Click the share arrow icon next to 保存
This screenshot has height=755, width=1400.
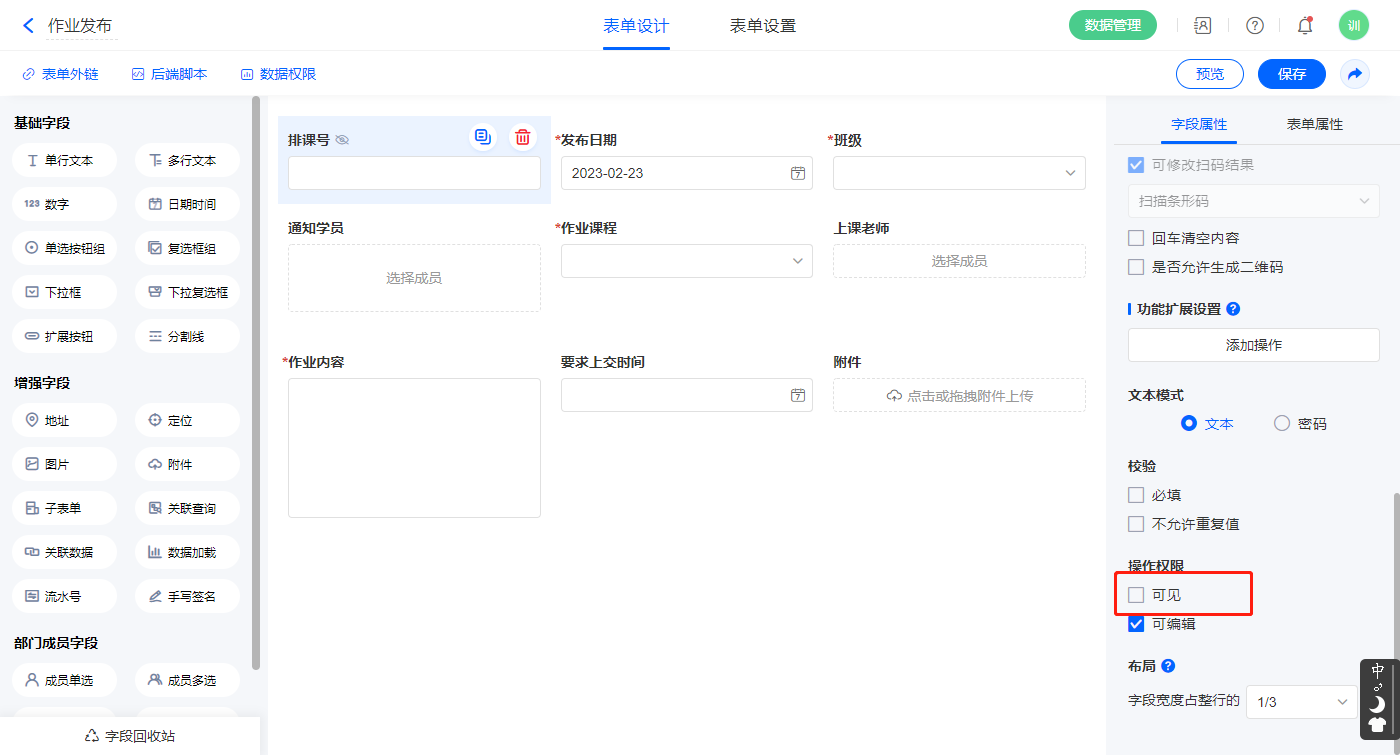[x=1355, y=74]
